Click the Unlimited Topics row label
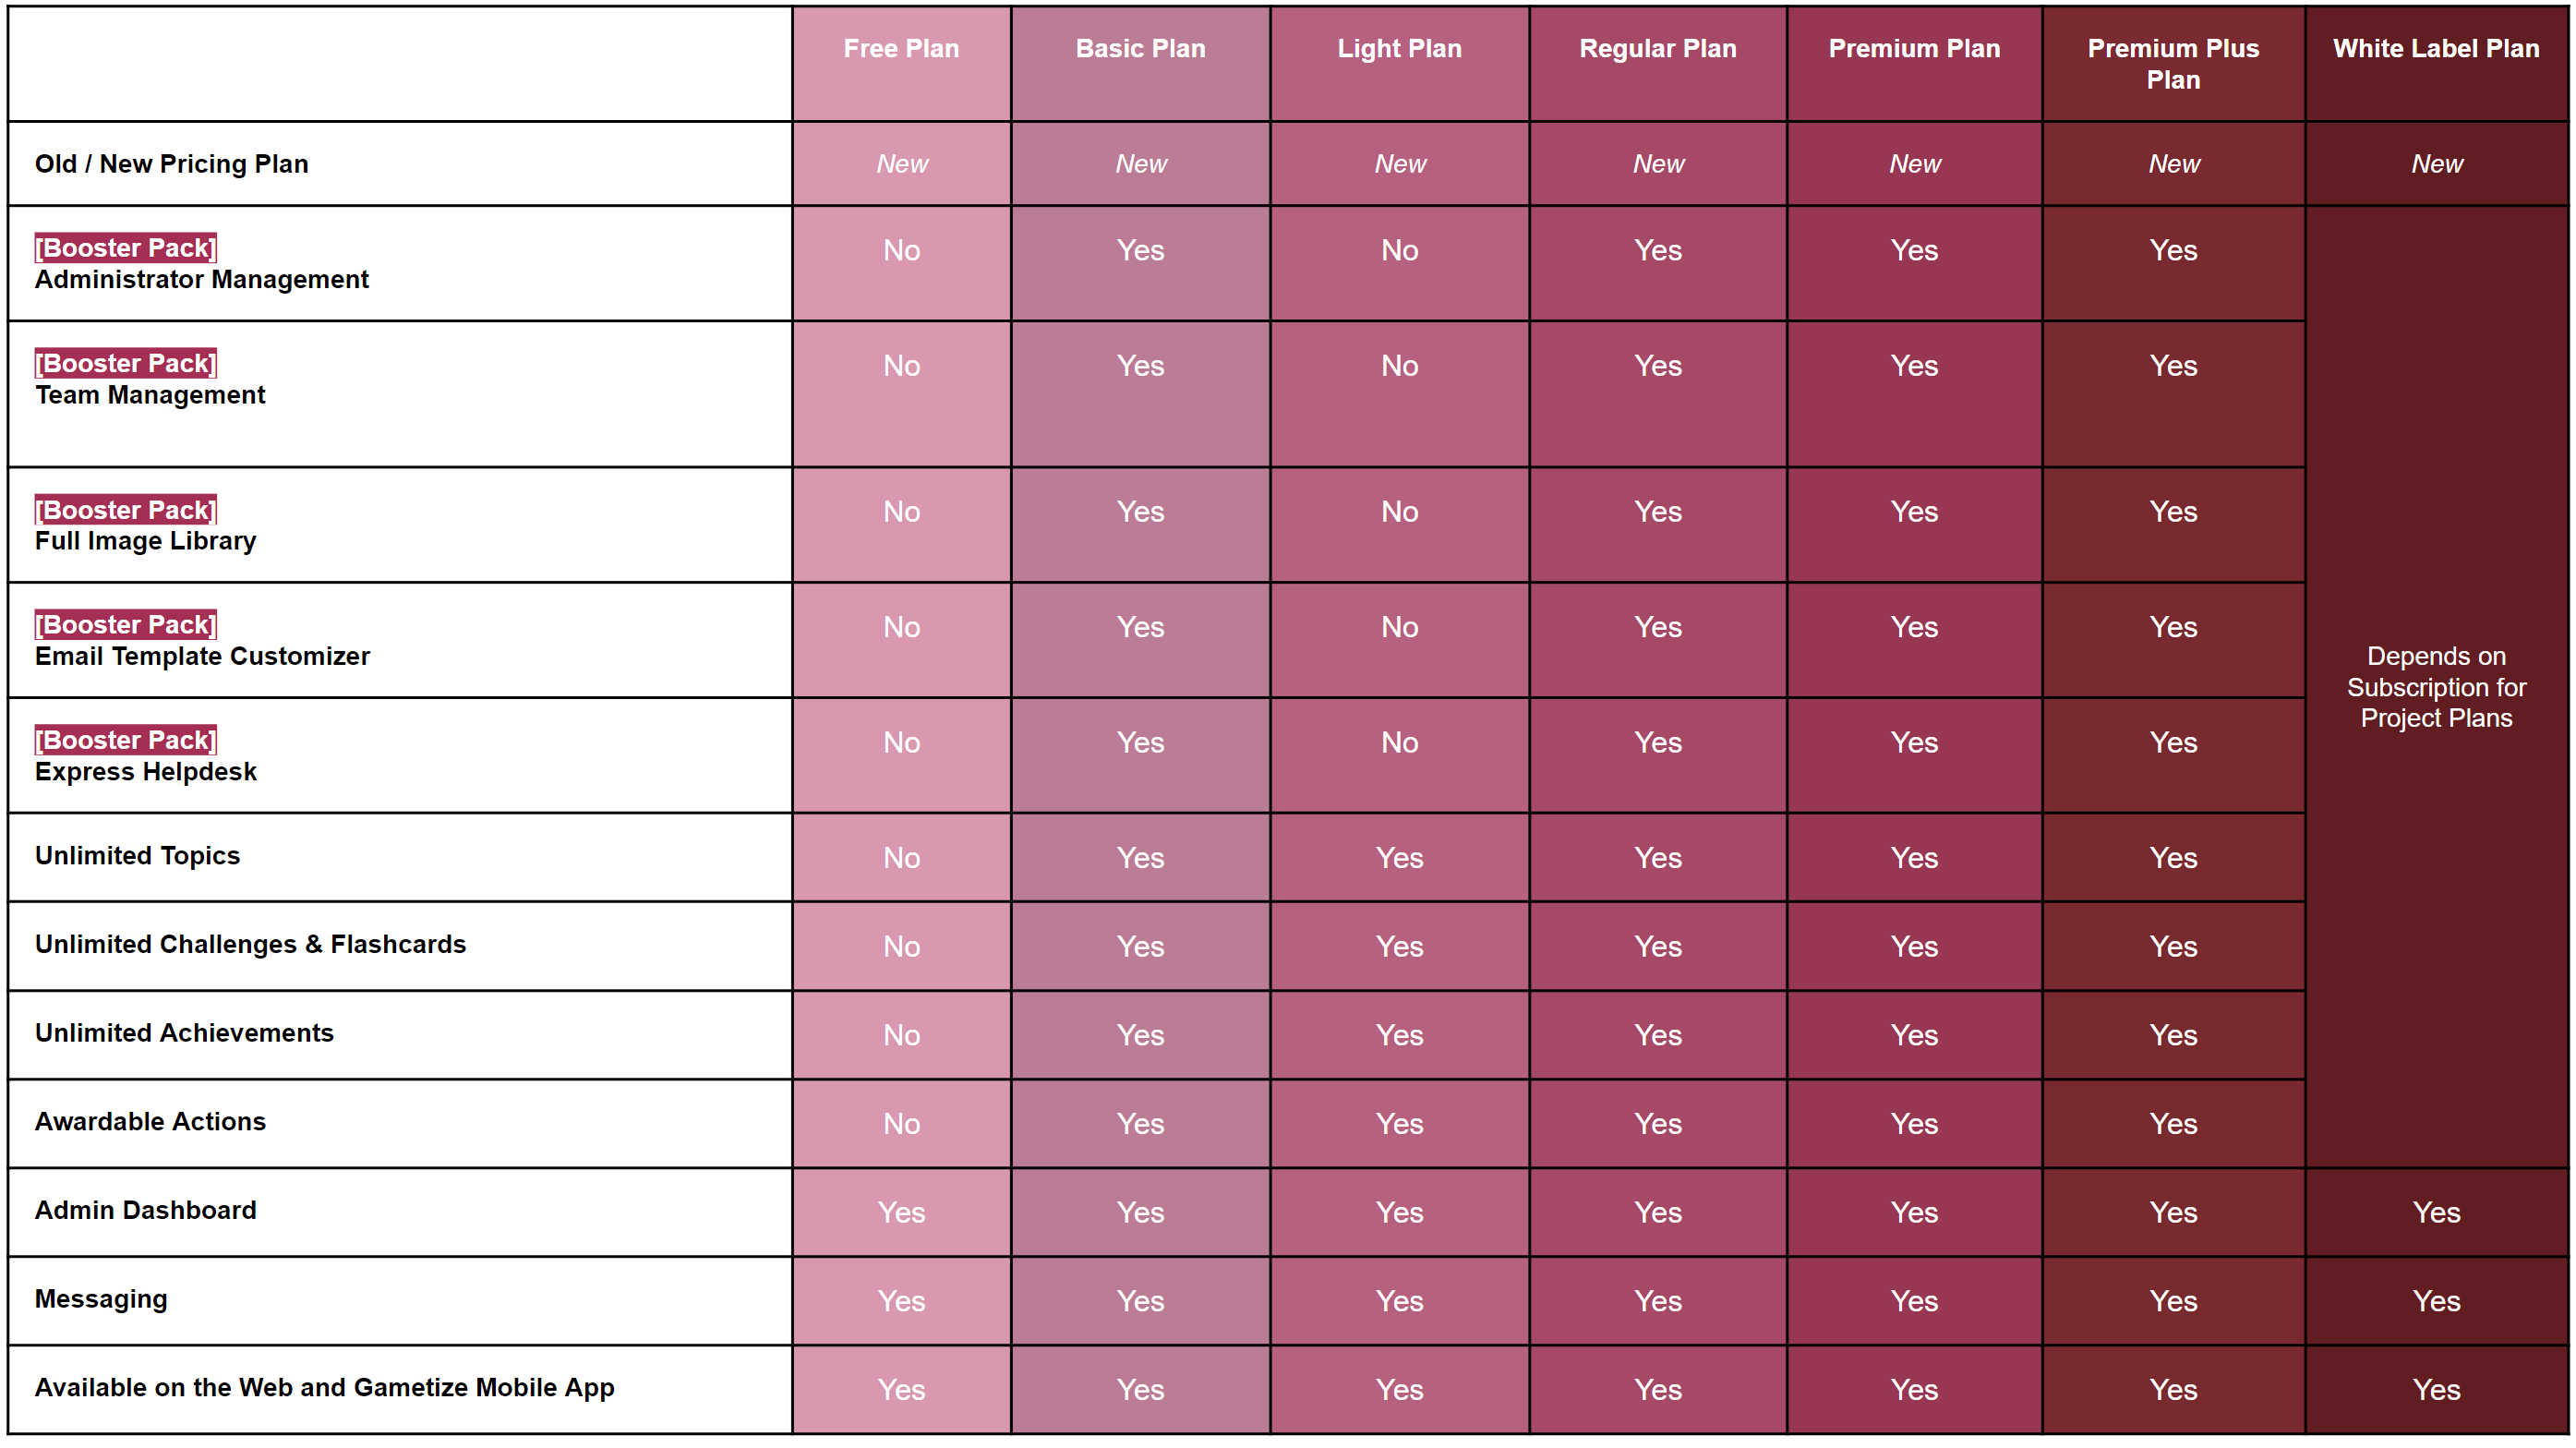This screenshot has width=2576, height=1448. (137, 856)
